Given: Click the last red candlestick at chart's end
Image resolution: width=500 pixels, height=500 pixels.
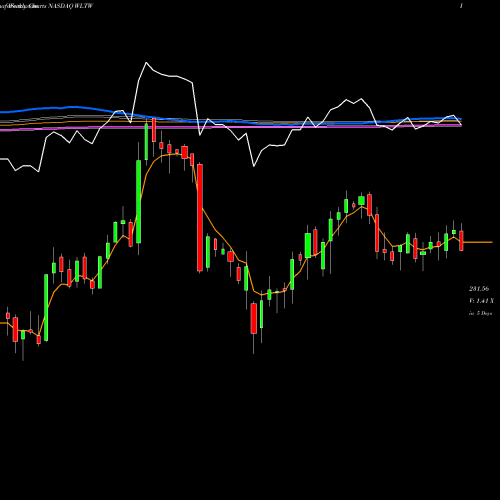Looking at the screenshot, I should click(461, 241).
